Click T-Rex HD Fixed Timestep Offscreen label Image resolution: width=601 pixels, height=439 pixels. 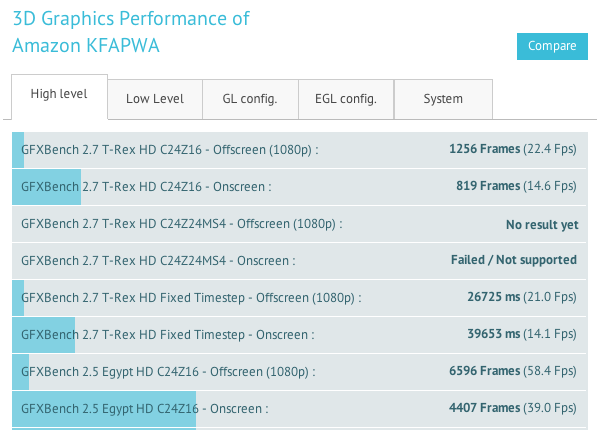pos(191,297)
